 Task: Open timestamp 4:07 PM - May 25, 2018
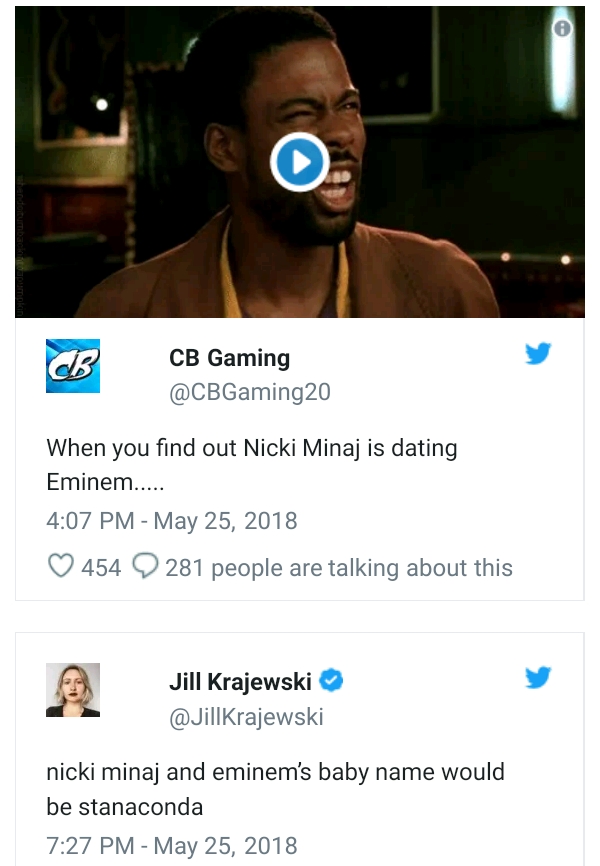(172, 521)
